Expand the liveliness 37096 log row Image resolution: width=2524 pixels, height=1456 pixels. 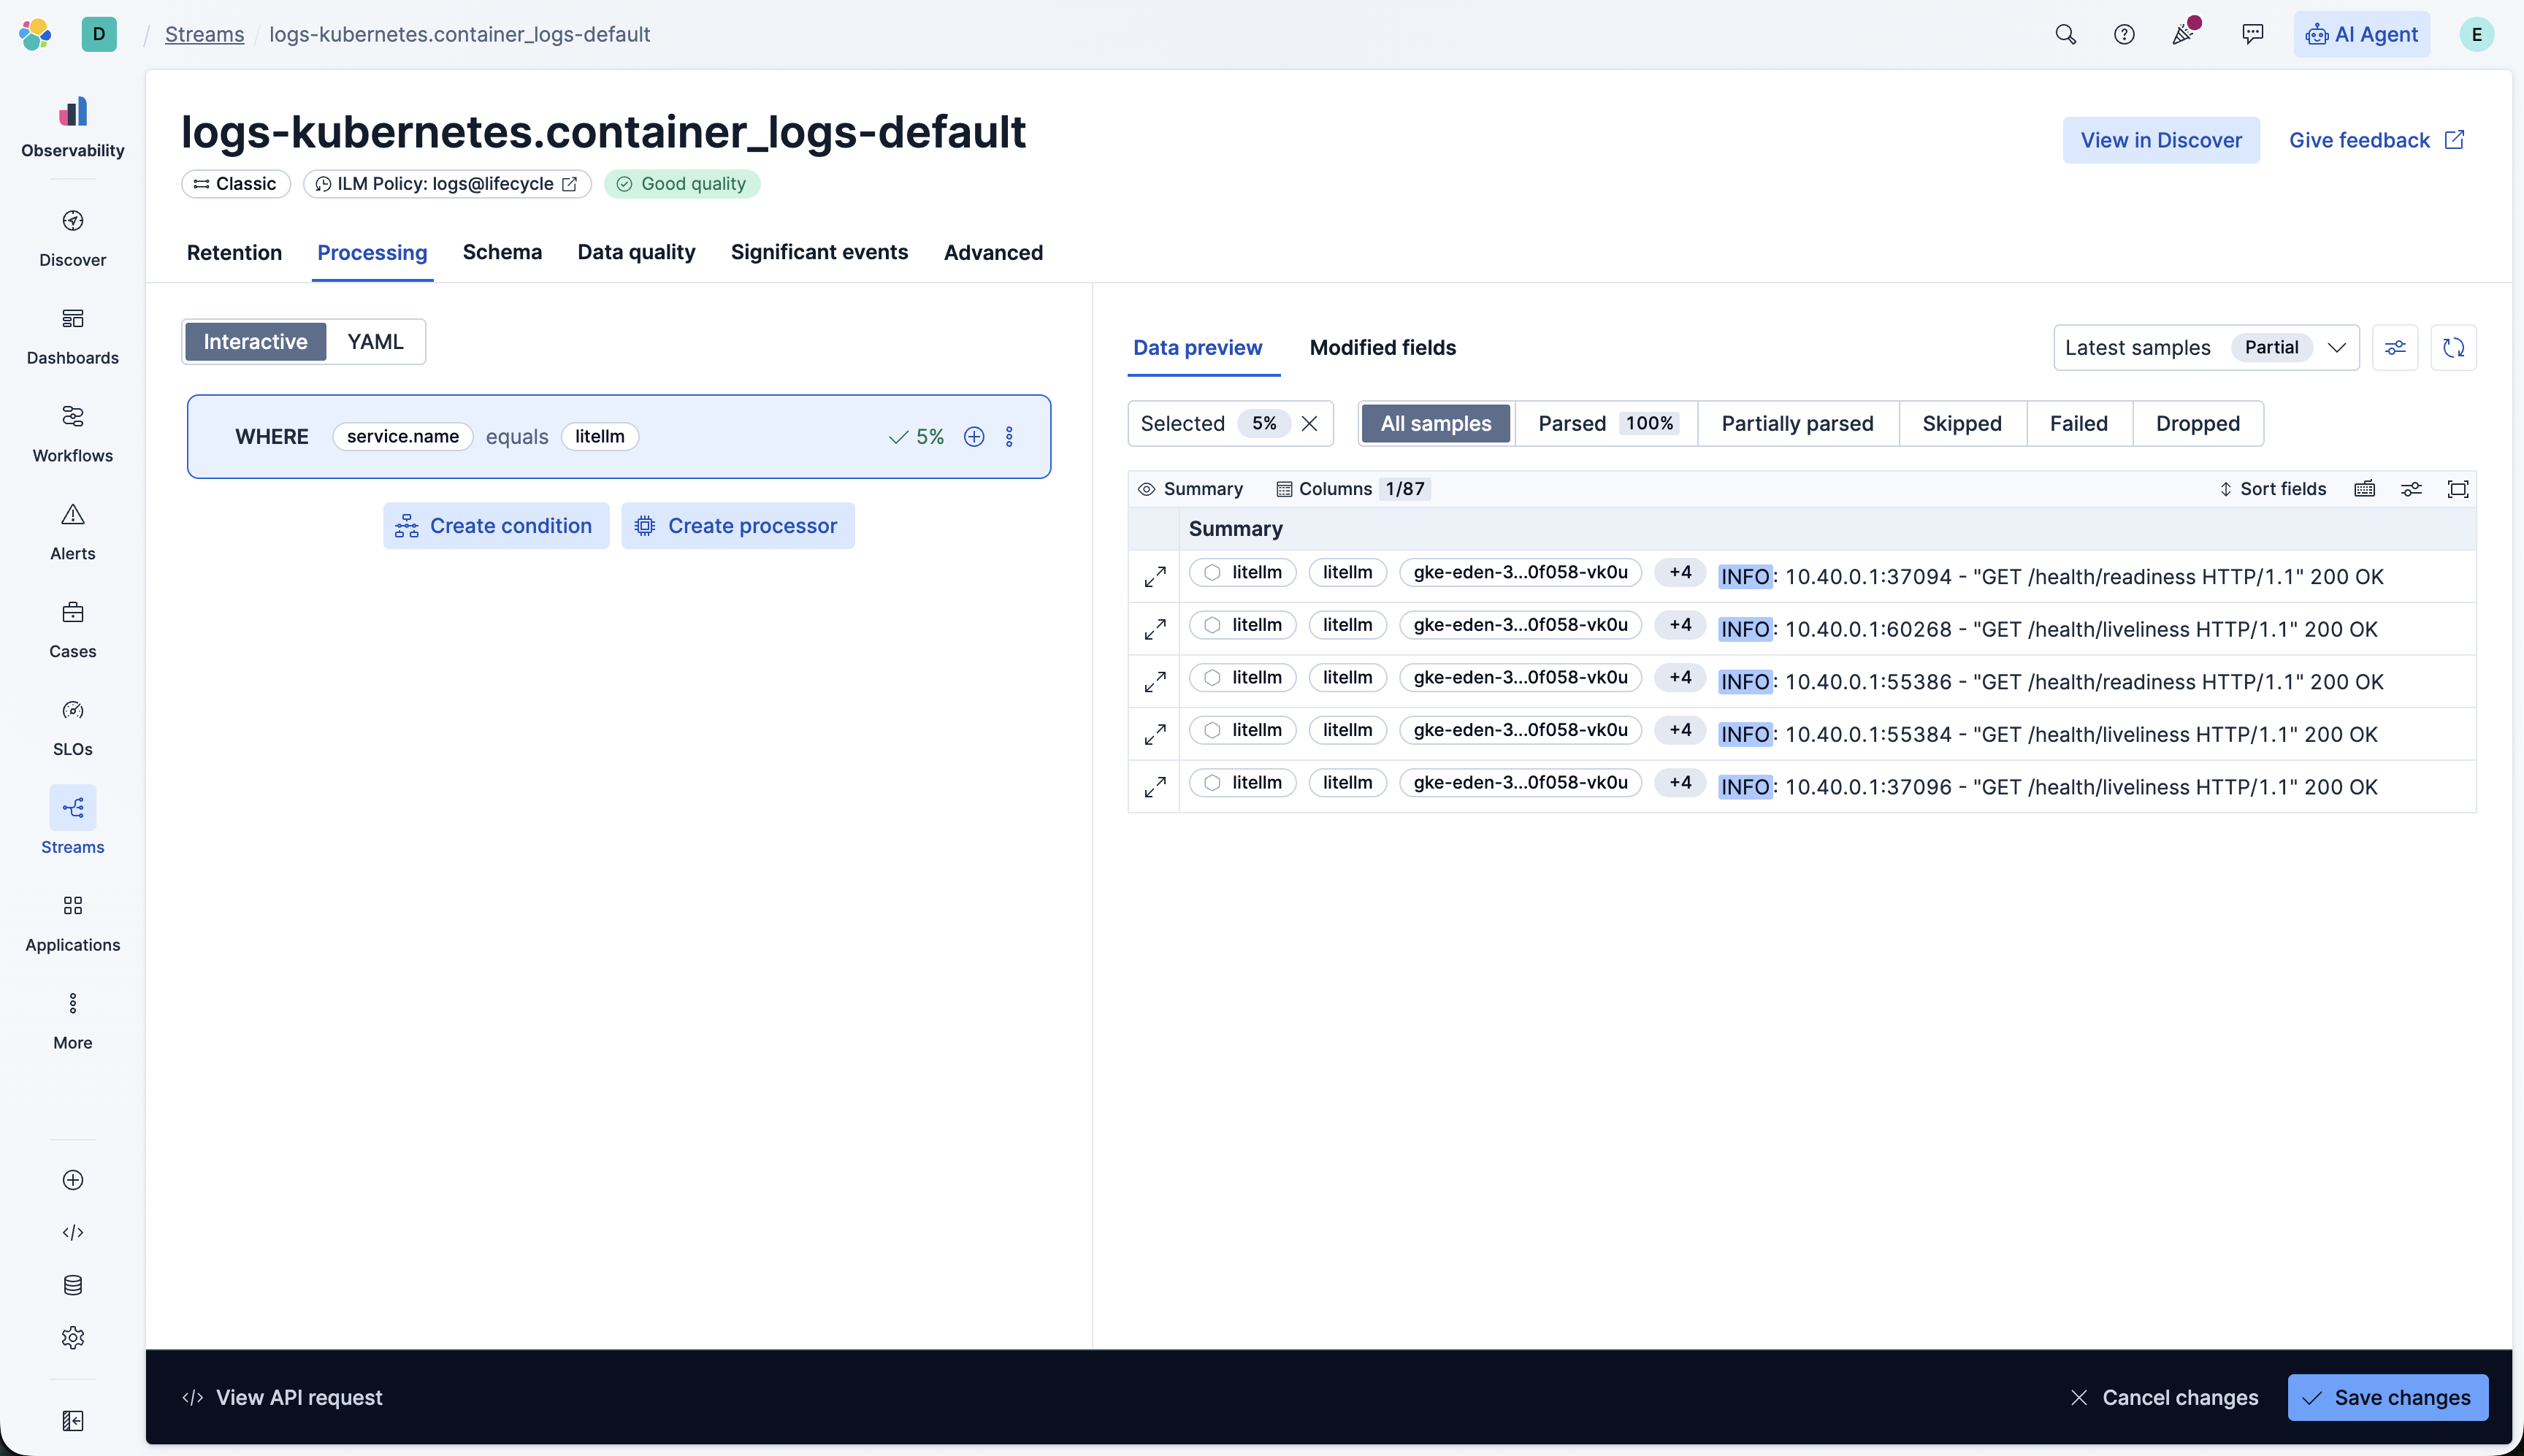coord(1154,787)
